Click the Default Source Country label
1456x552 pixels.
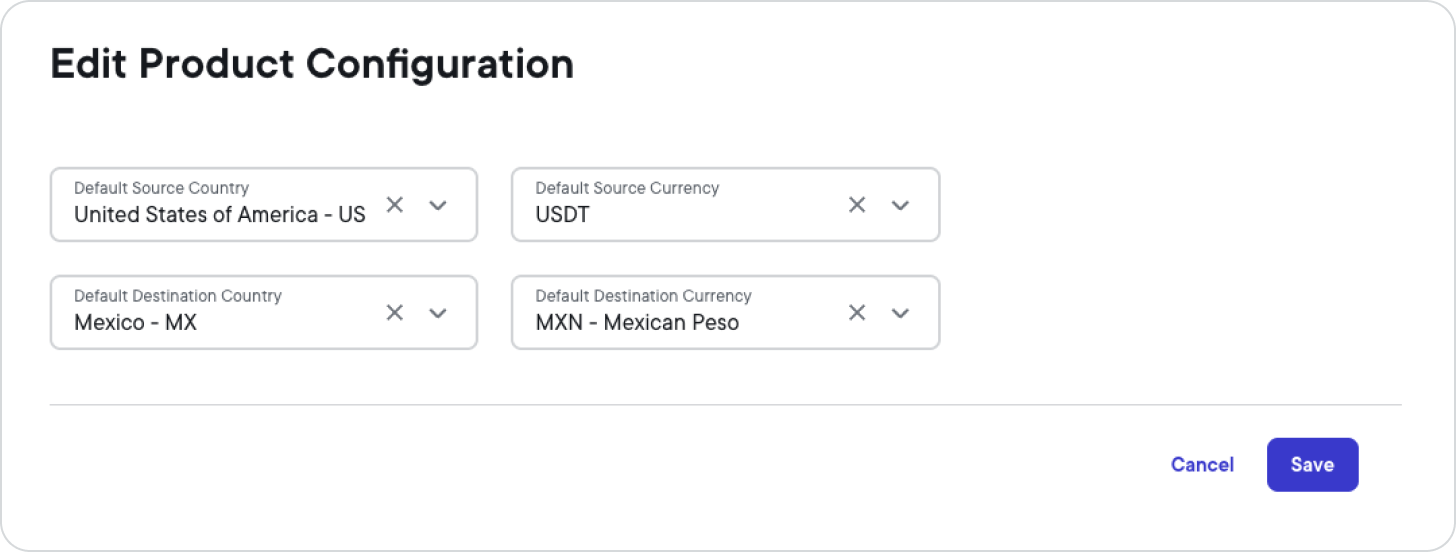pyautogui.click(x=161, y=188)
